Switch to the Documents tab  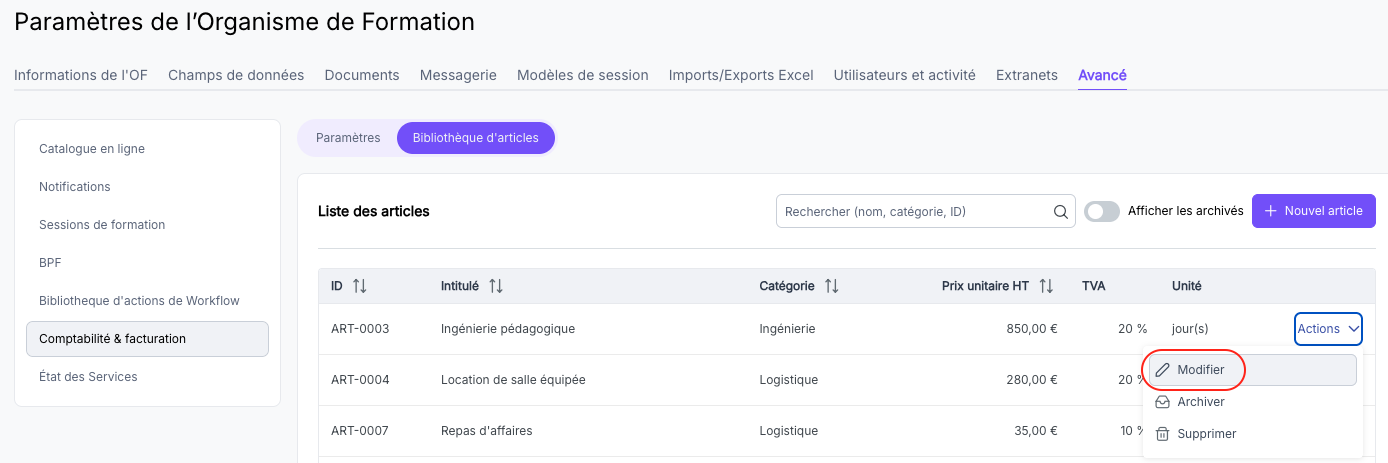[362, 75]
